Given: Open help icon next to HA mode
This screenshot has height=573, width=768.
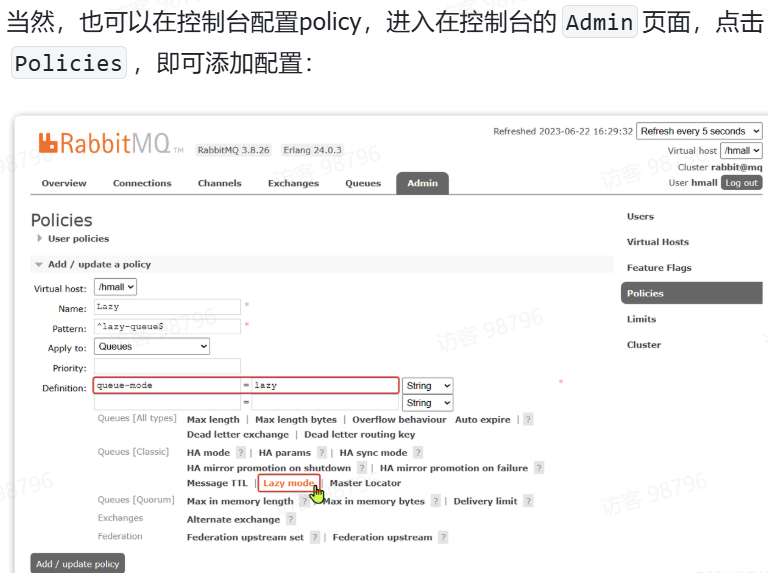Looking at the screenshot, I should click(x=240, y=453).
